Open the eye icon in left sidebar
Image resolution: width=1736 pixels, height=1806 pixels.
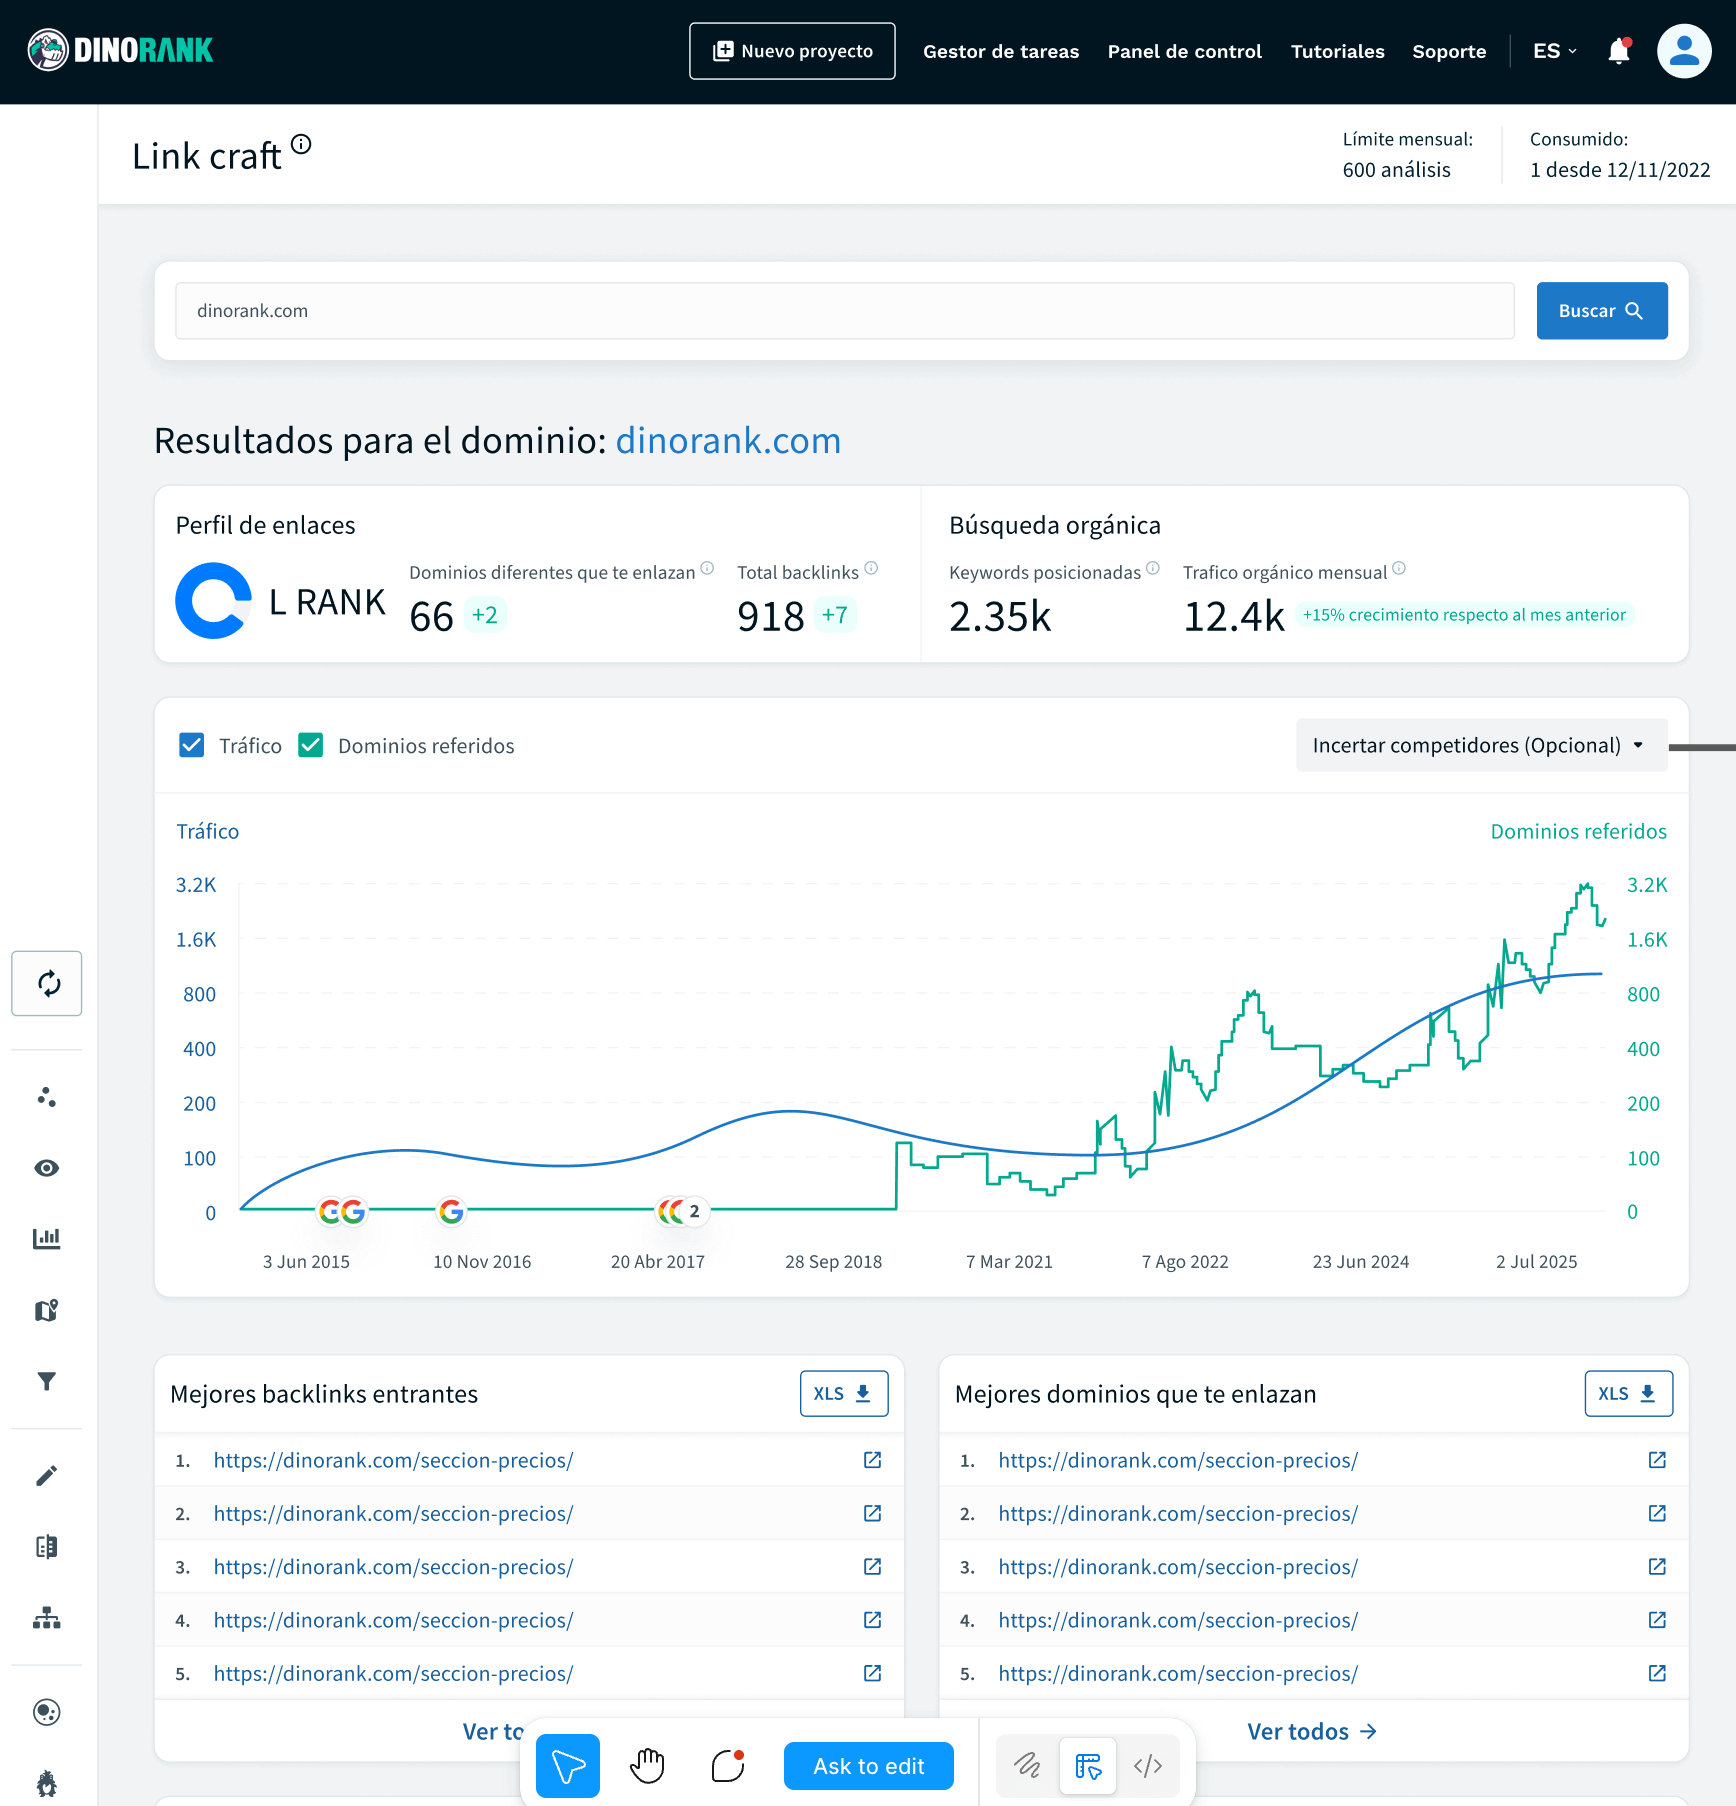pos(47,1168)
